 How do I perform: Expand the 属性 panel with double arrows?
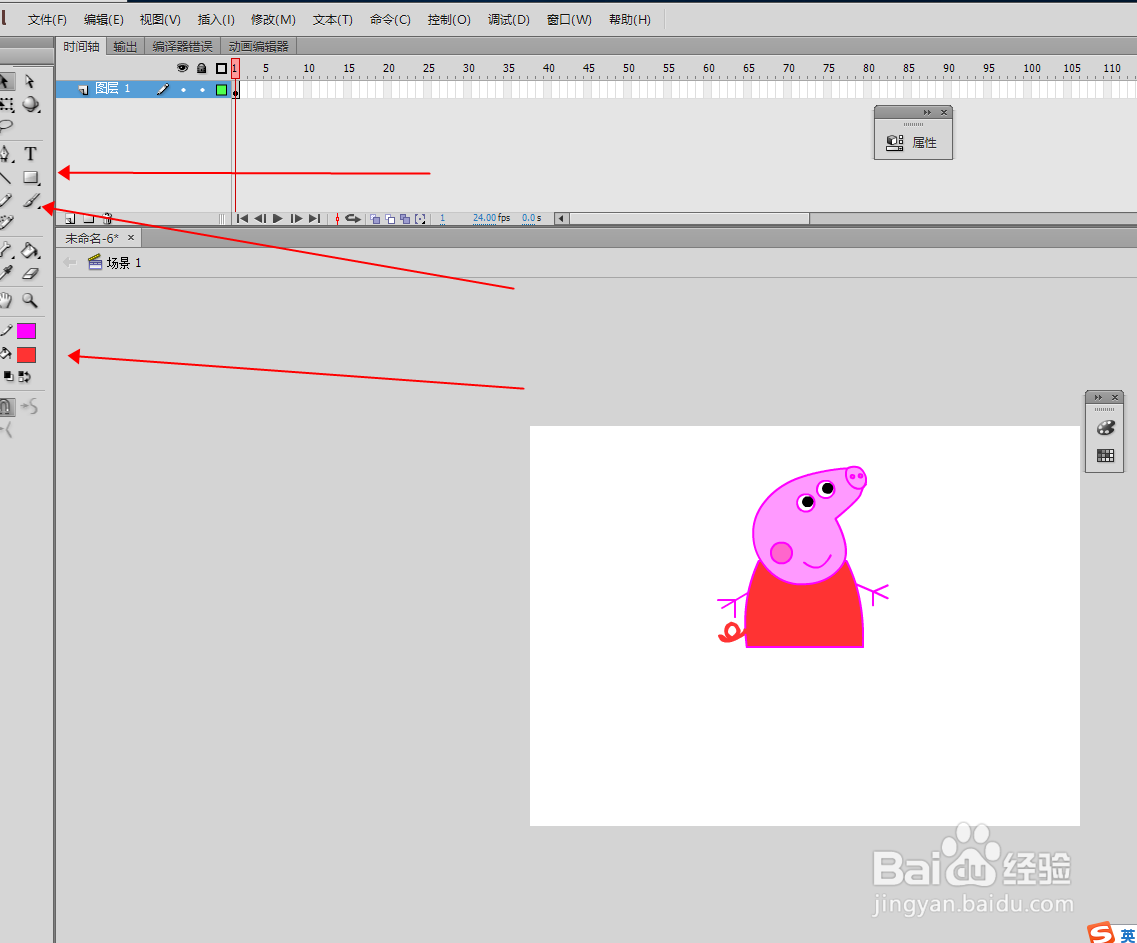927,112
